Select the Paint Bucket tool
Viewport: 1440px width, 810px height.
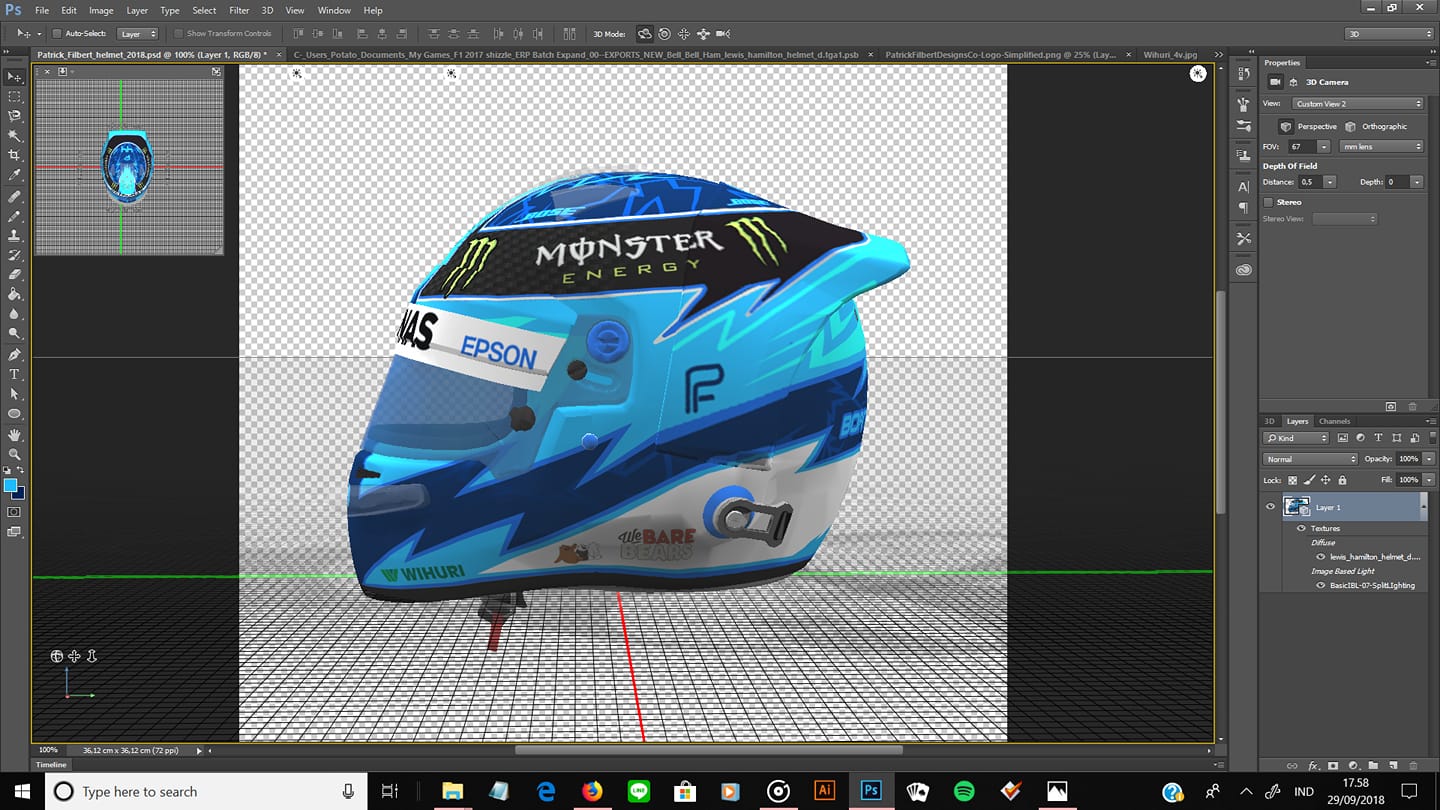coord(14,295)
